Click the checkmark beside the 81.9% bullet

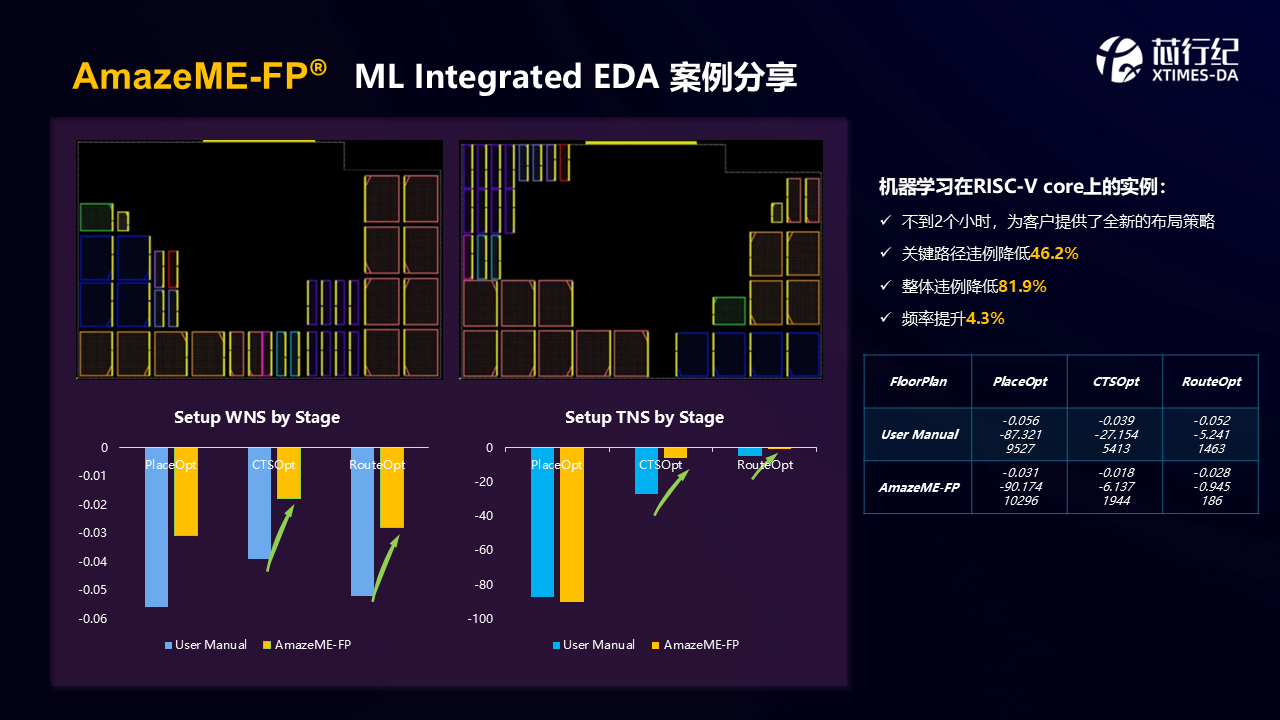coord(884,286)
